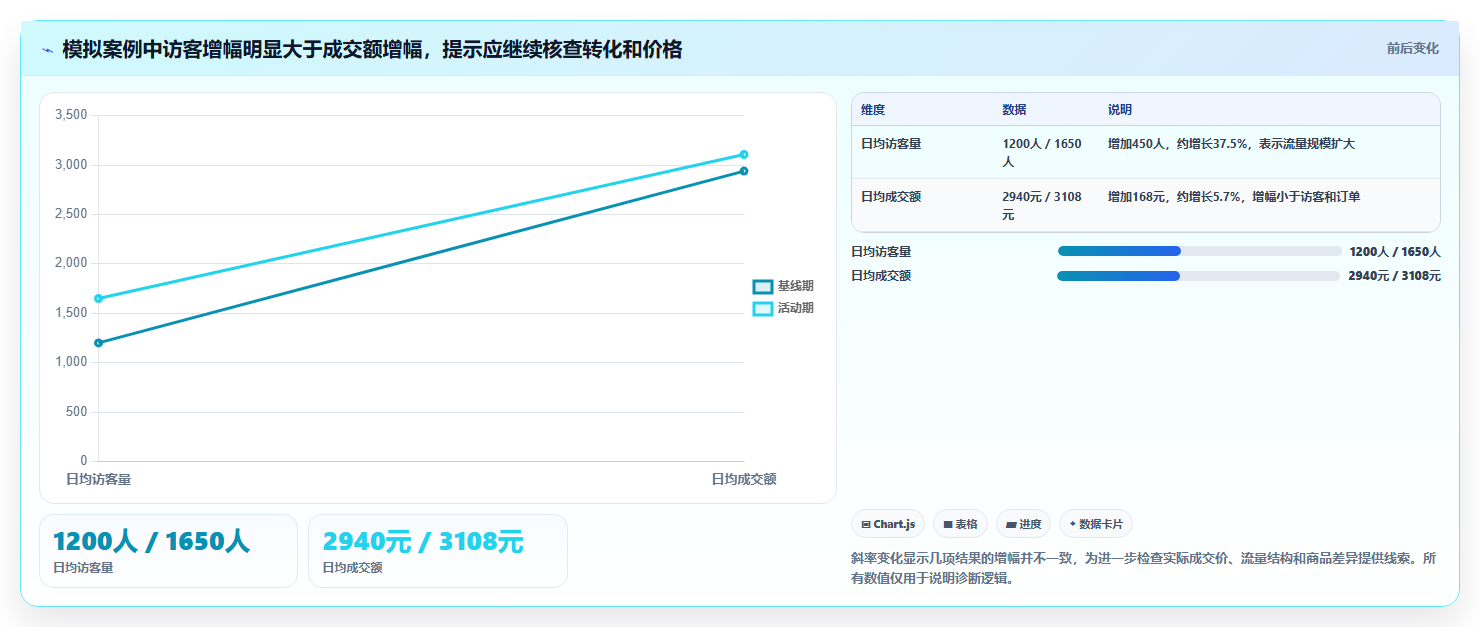
Task: Click the 日均访客量 table row label
Action: pos(891,144)
